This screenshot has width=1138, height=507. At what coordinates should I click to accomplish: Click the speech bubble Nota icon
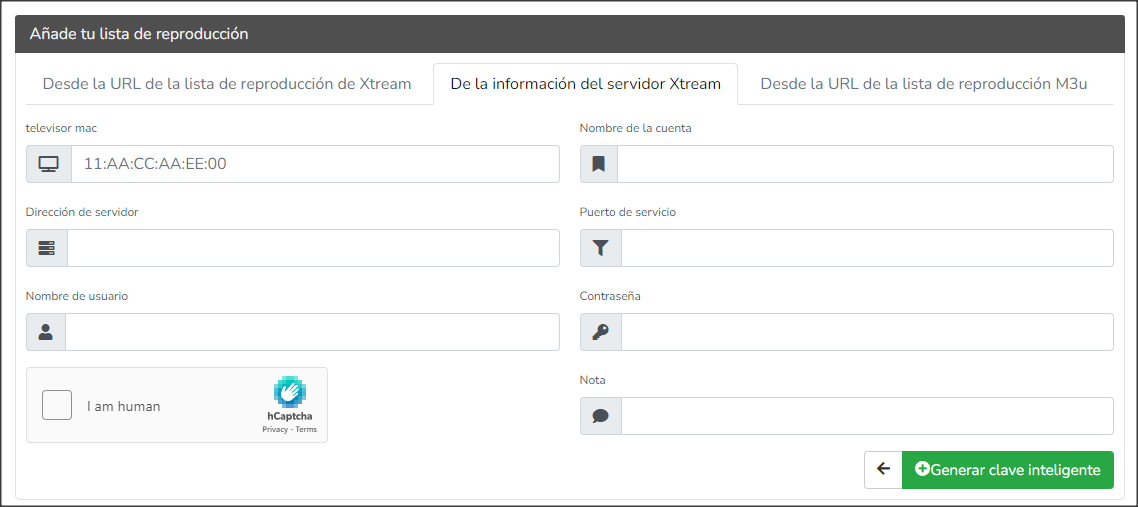pos(600,416)
